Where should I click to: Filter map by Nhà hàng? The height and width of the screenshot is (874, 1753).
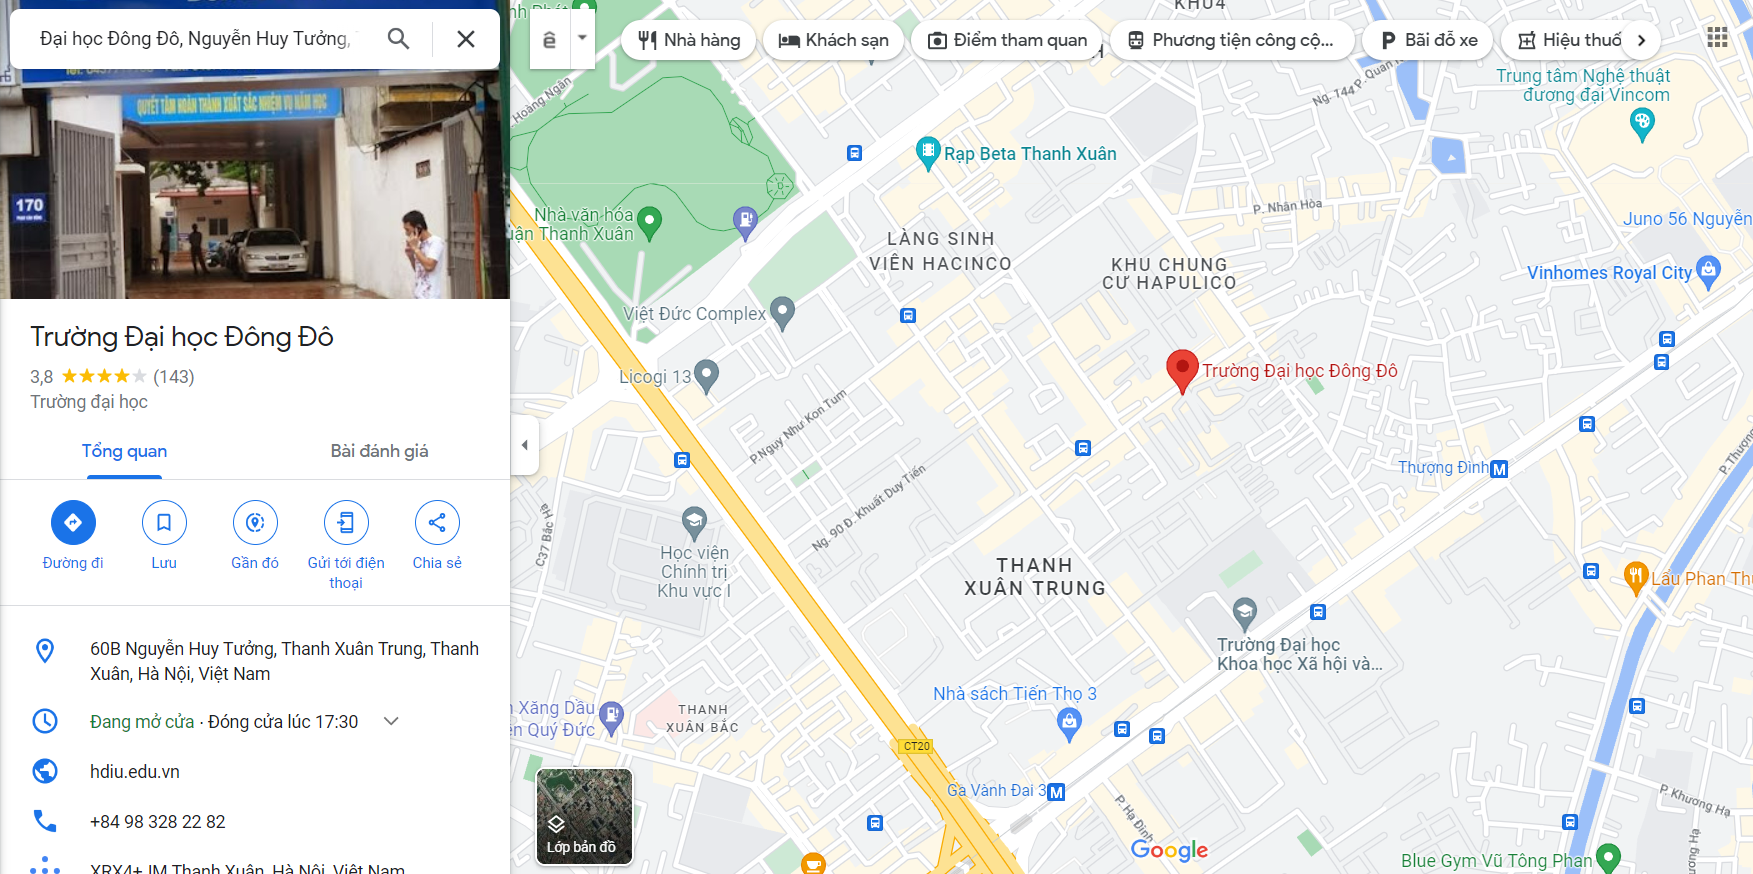tap(689, 40)
